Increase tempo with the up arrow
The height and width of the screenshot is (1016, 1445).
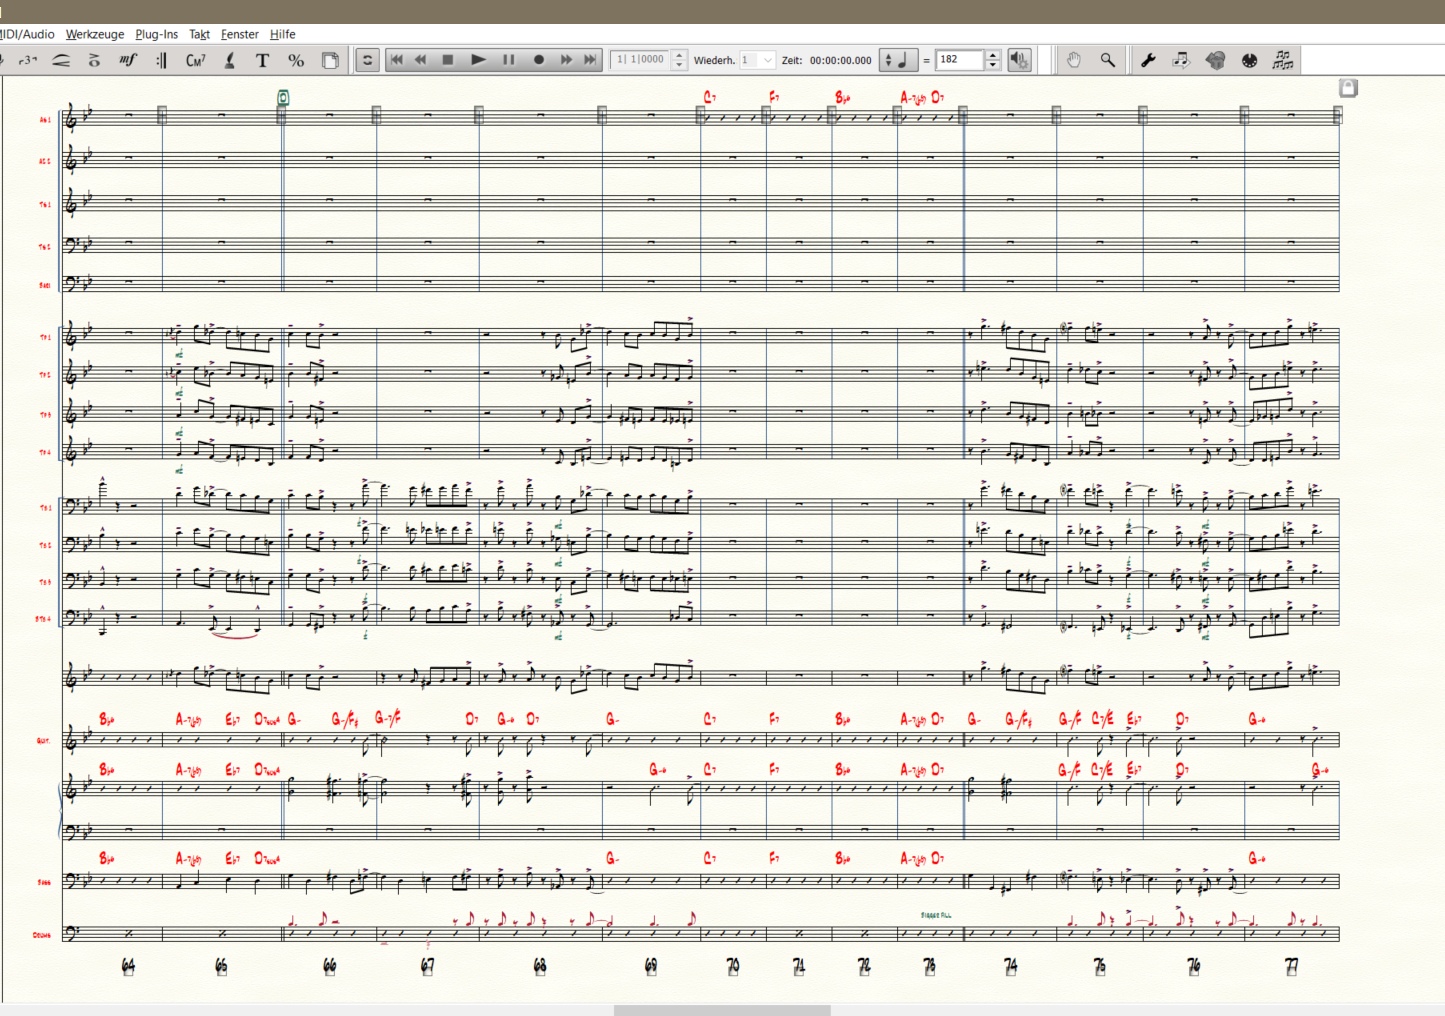pos(992,55)
